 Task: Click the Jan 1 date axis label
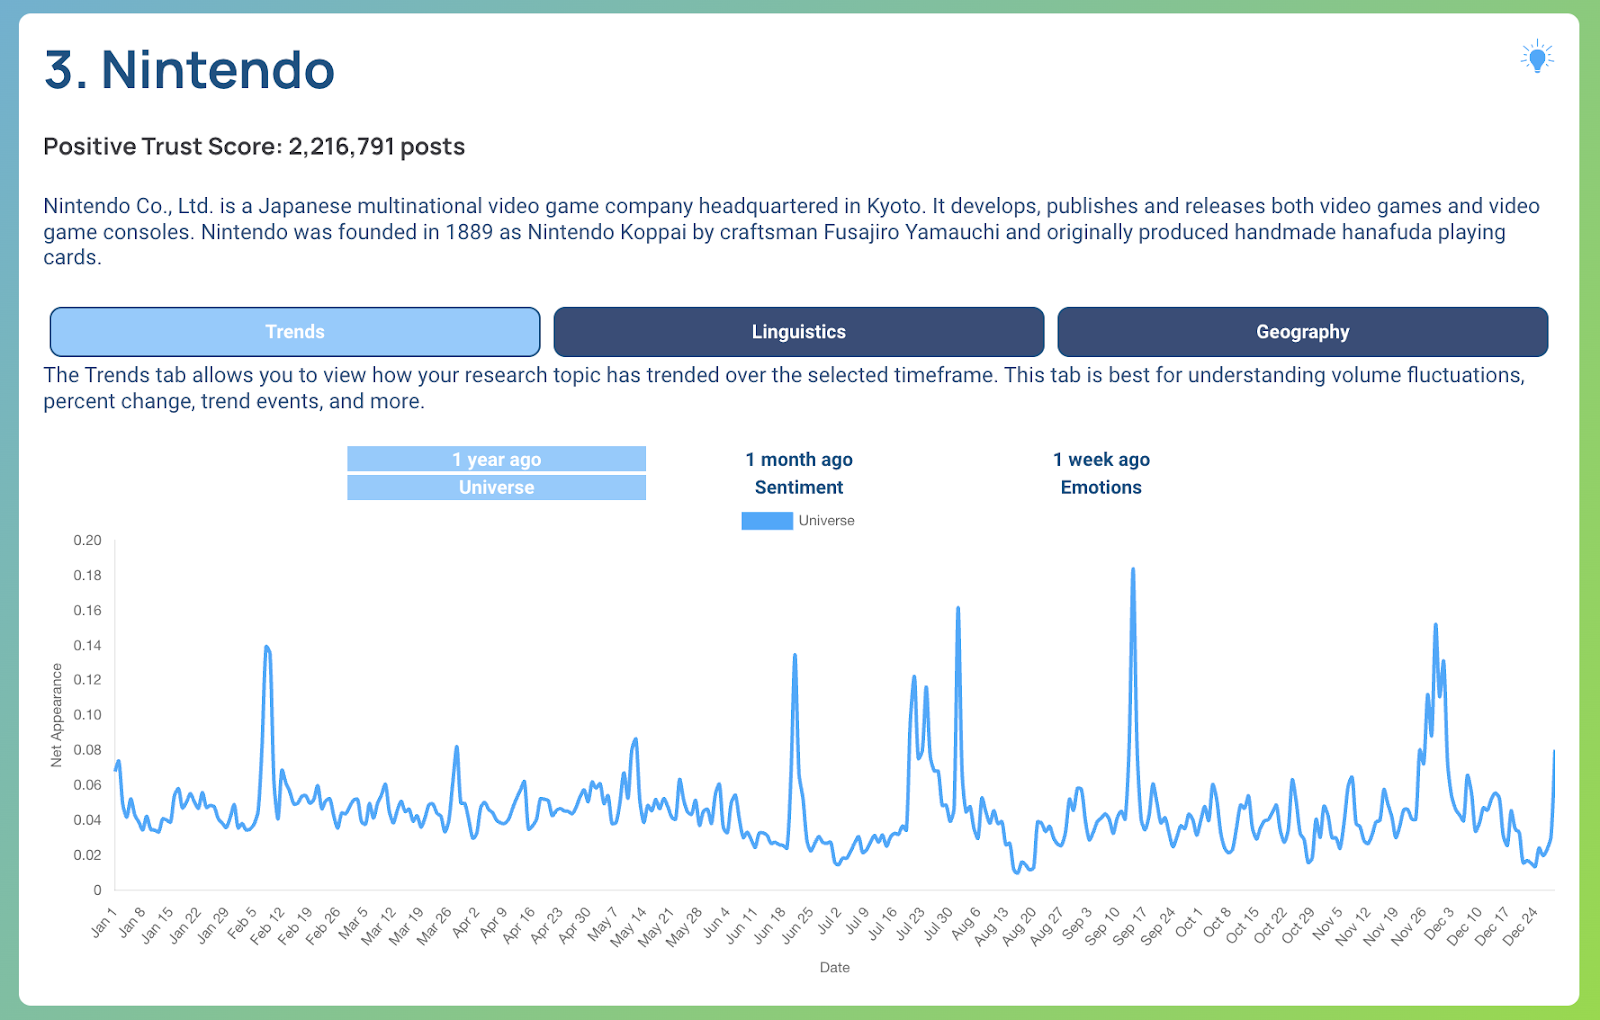[104, 923]
